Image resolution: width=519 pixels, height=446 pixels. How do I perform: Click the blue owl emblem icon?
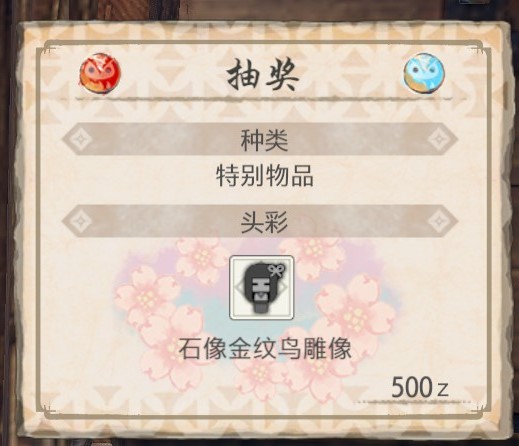[424, 73]
